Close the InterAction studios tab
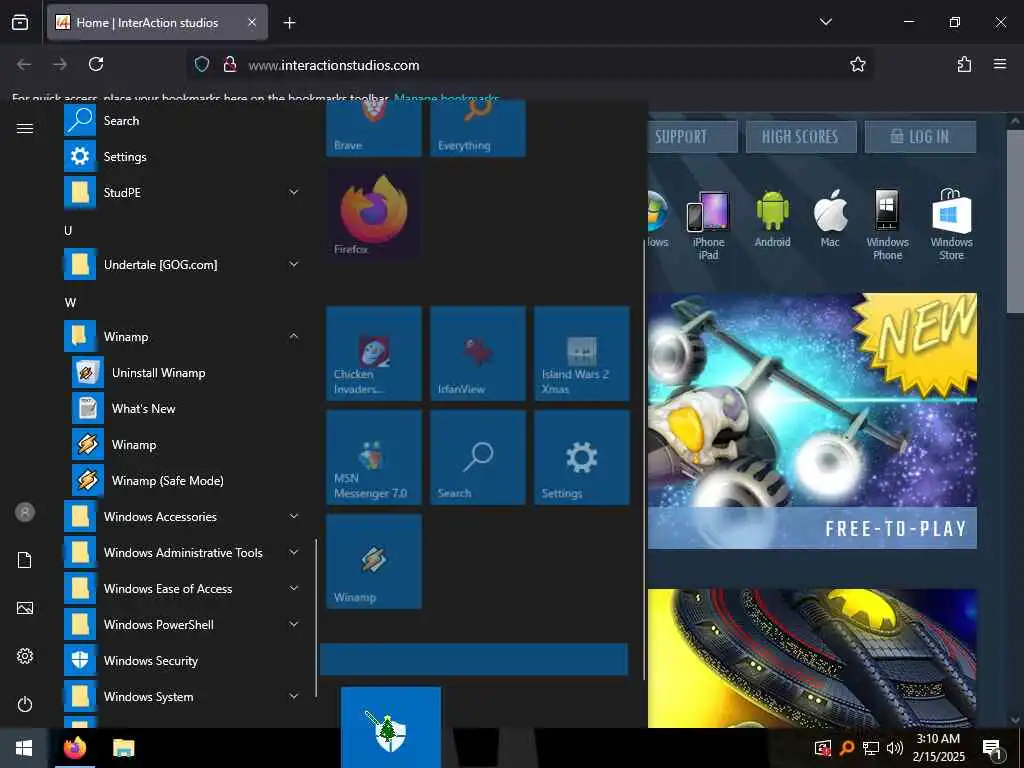Image resolution: width=1024 pixels, height=768 pixels. coord(252,22)
